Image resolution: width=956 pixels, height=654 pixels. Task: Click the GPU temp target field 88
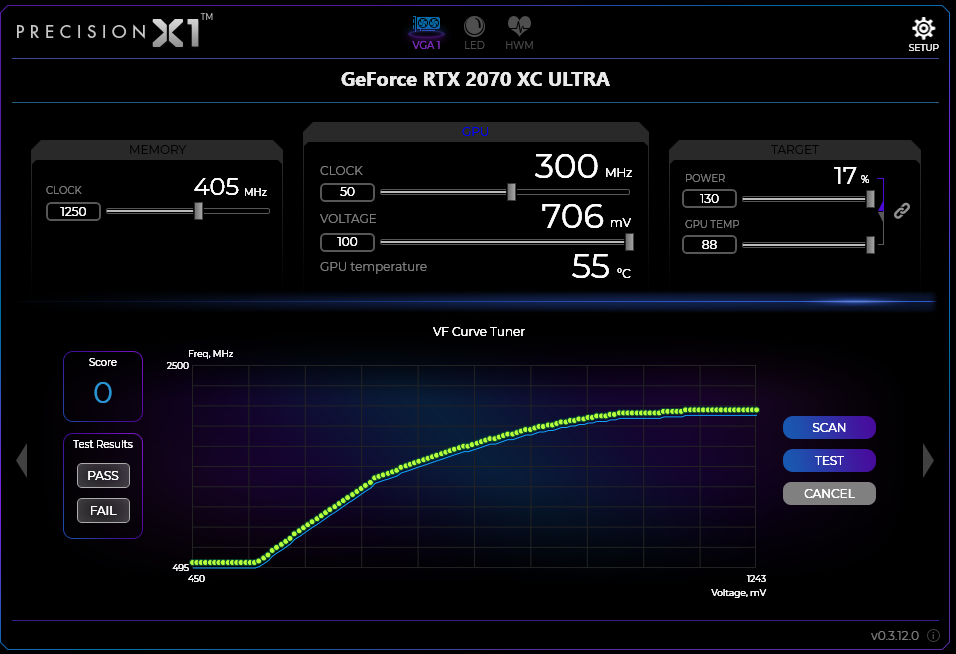709,245
